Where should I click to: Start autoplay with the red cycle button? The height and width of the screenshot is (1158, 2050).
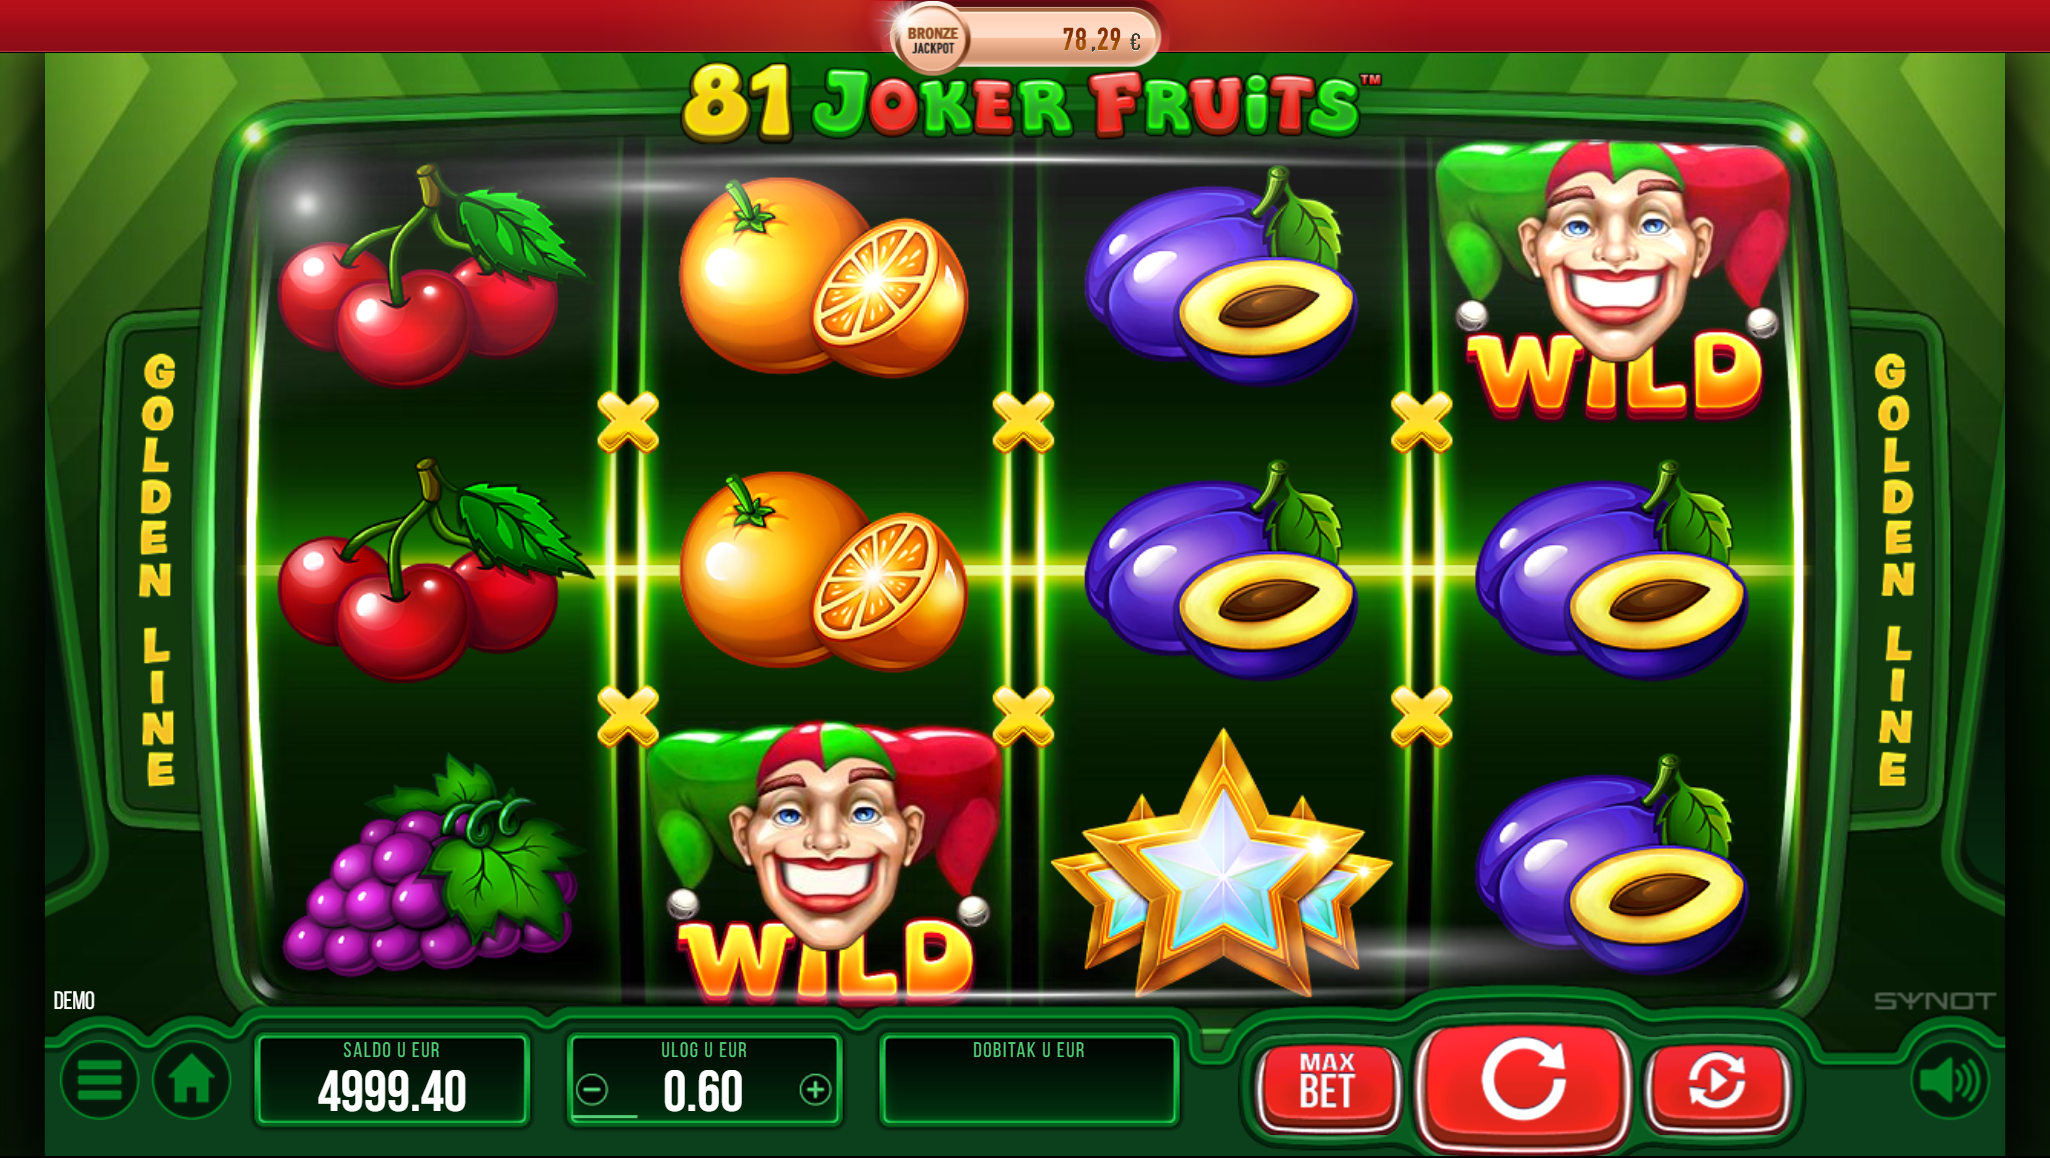click(1717, 1084)
